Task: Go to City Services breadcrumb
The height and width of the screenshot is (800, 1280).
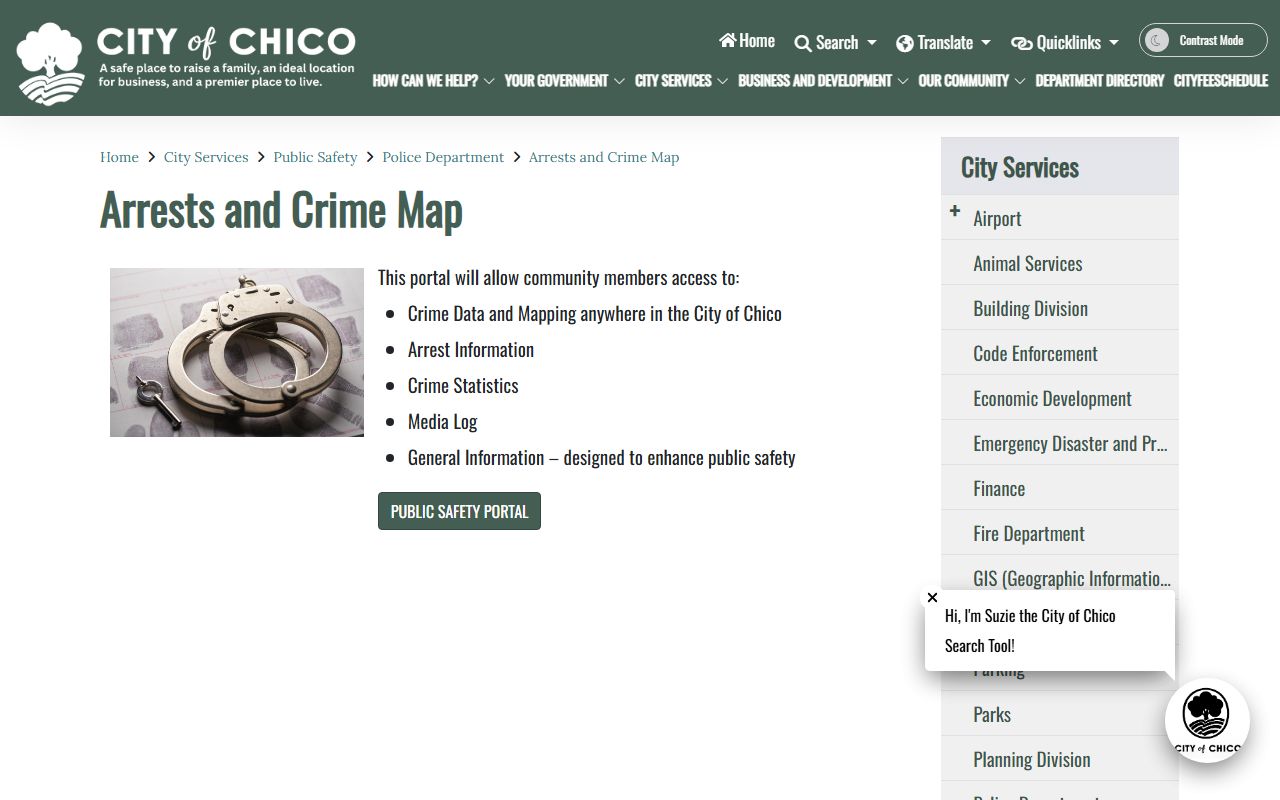Action: 206,157
